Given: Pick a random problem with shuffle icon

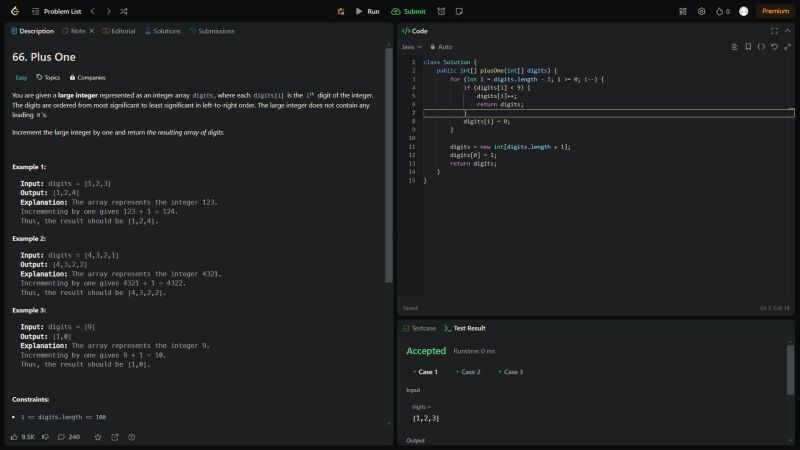Looking at the screenshot, I should click(124, 11).
